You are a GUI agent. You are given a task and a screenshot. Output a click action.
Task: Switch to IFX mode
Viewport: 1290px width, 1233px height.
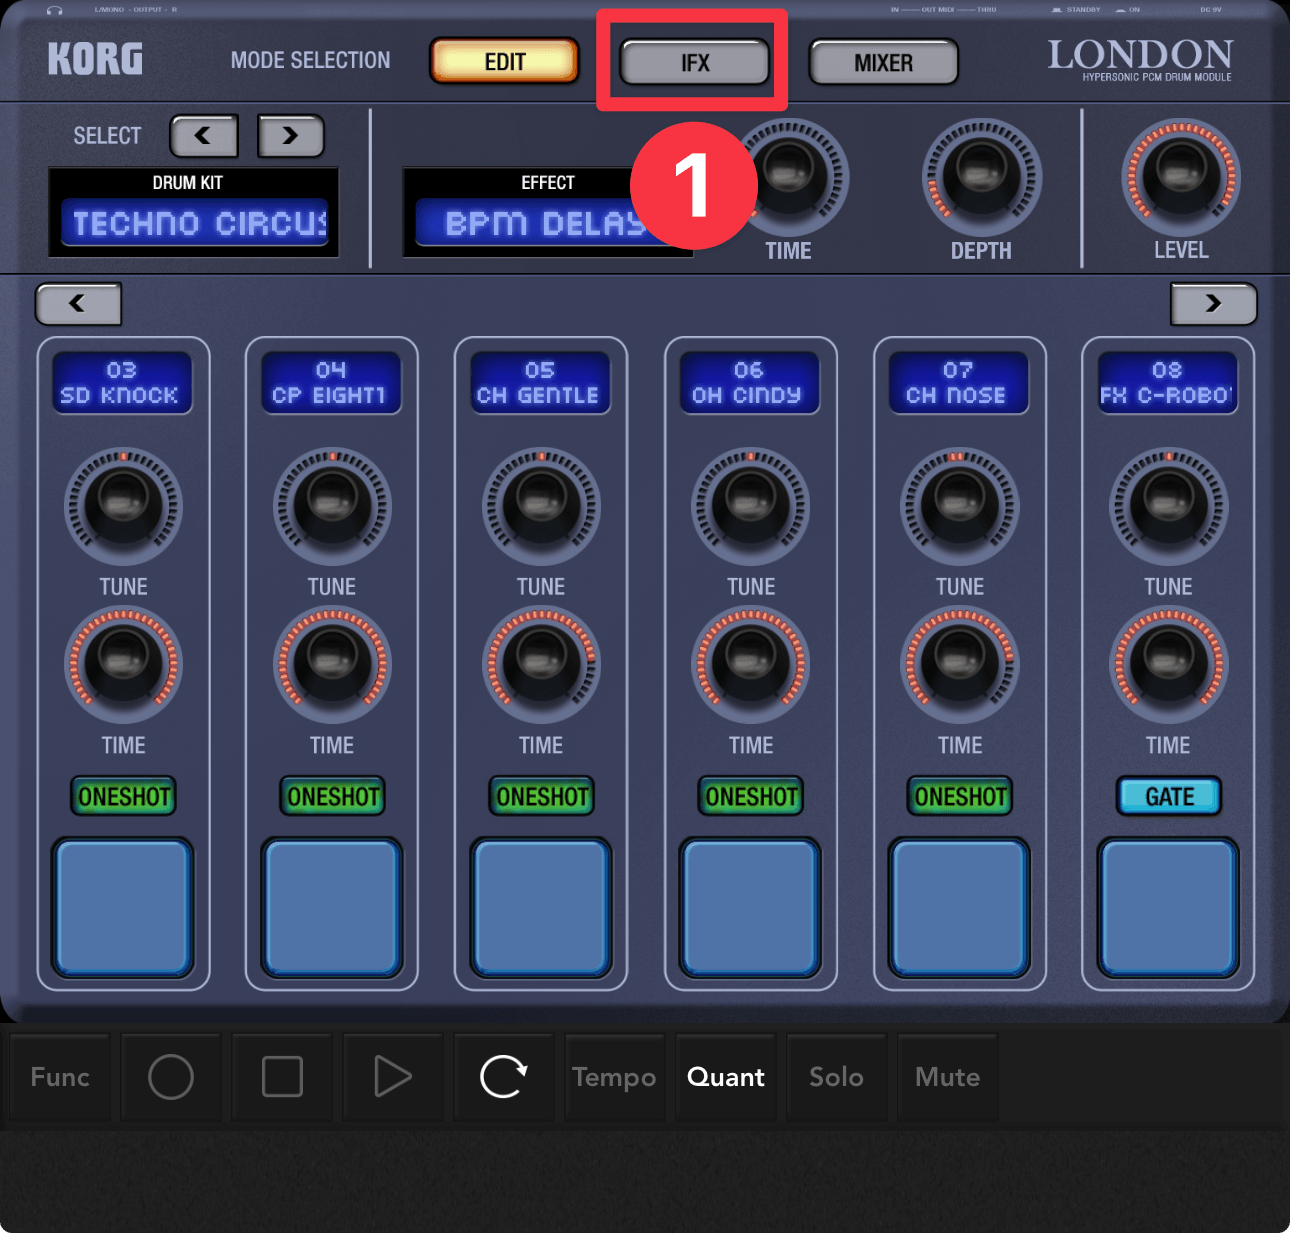click(694, 63)
